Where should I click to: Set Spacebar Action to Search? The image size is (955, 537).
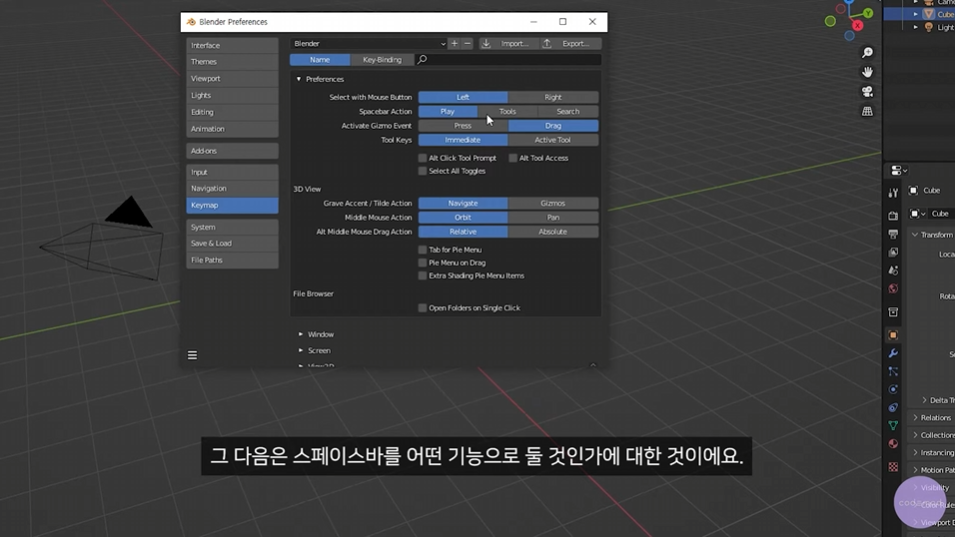[x=568, y=111]
